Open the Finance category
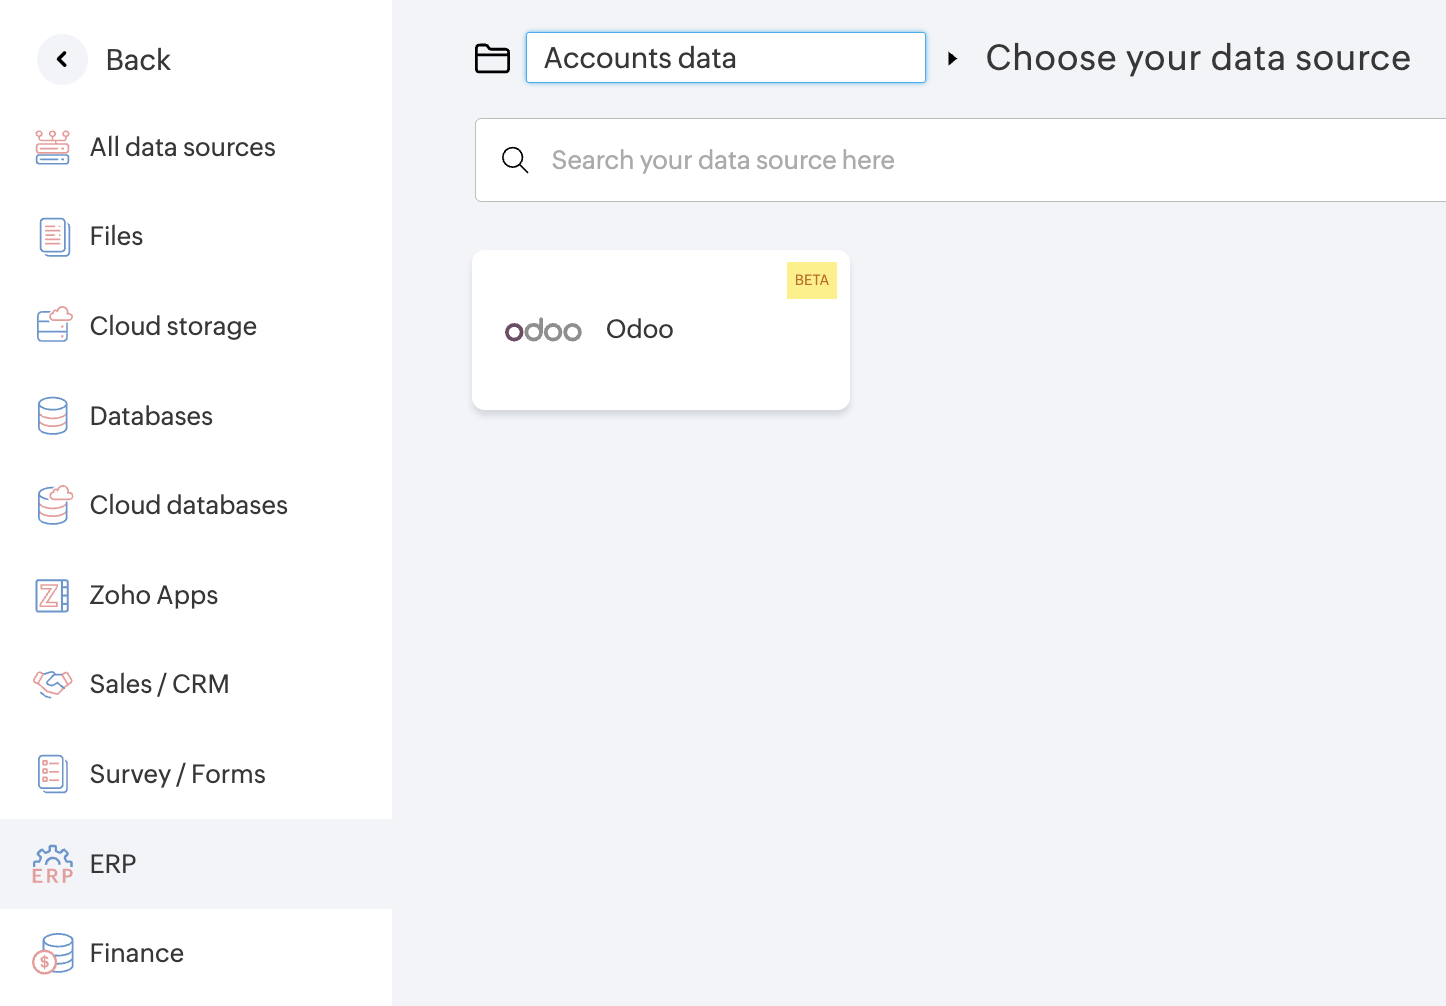Screen dimensions: 1446x1006 click(137, 953)
